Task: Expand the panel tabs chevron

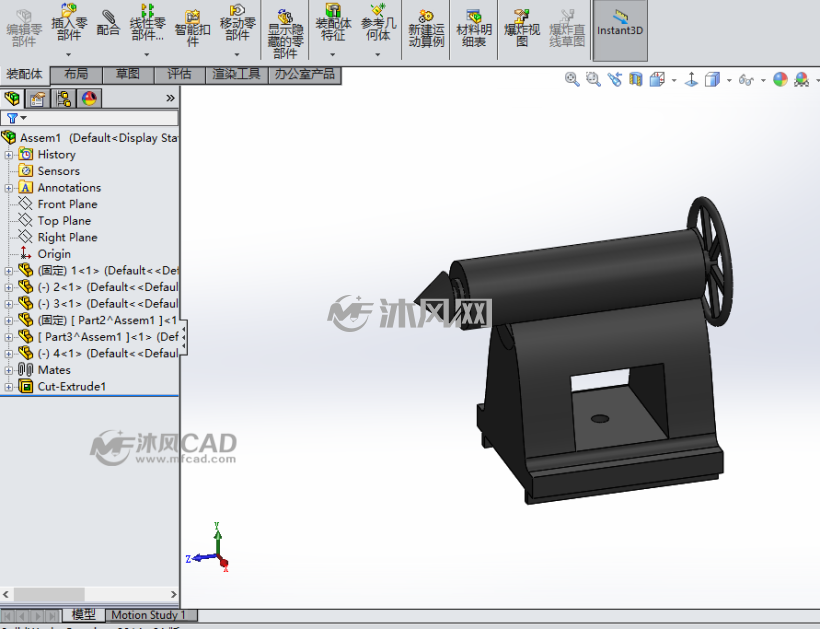Action: click(170, 98)
